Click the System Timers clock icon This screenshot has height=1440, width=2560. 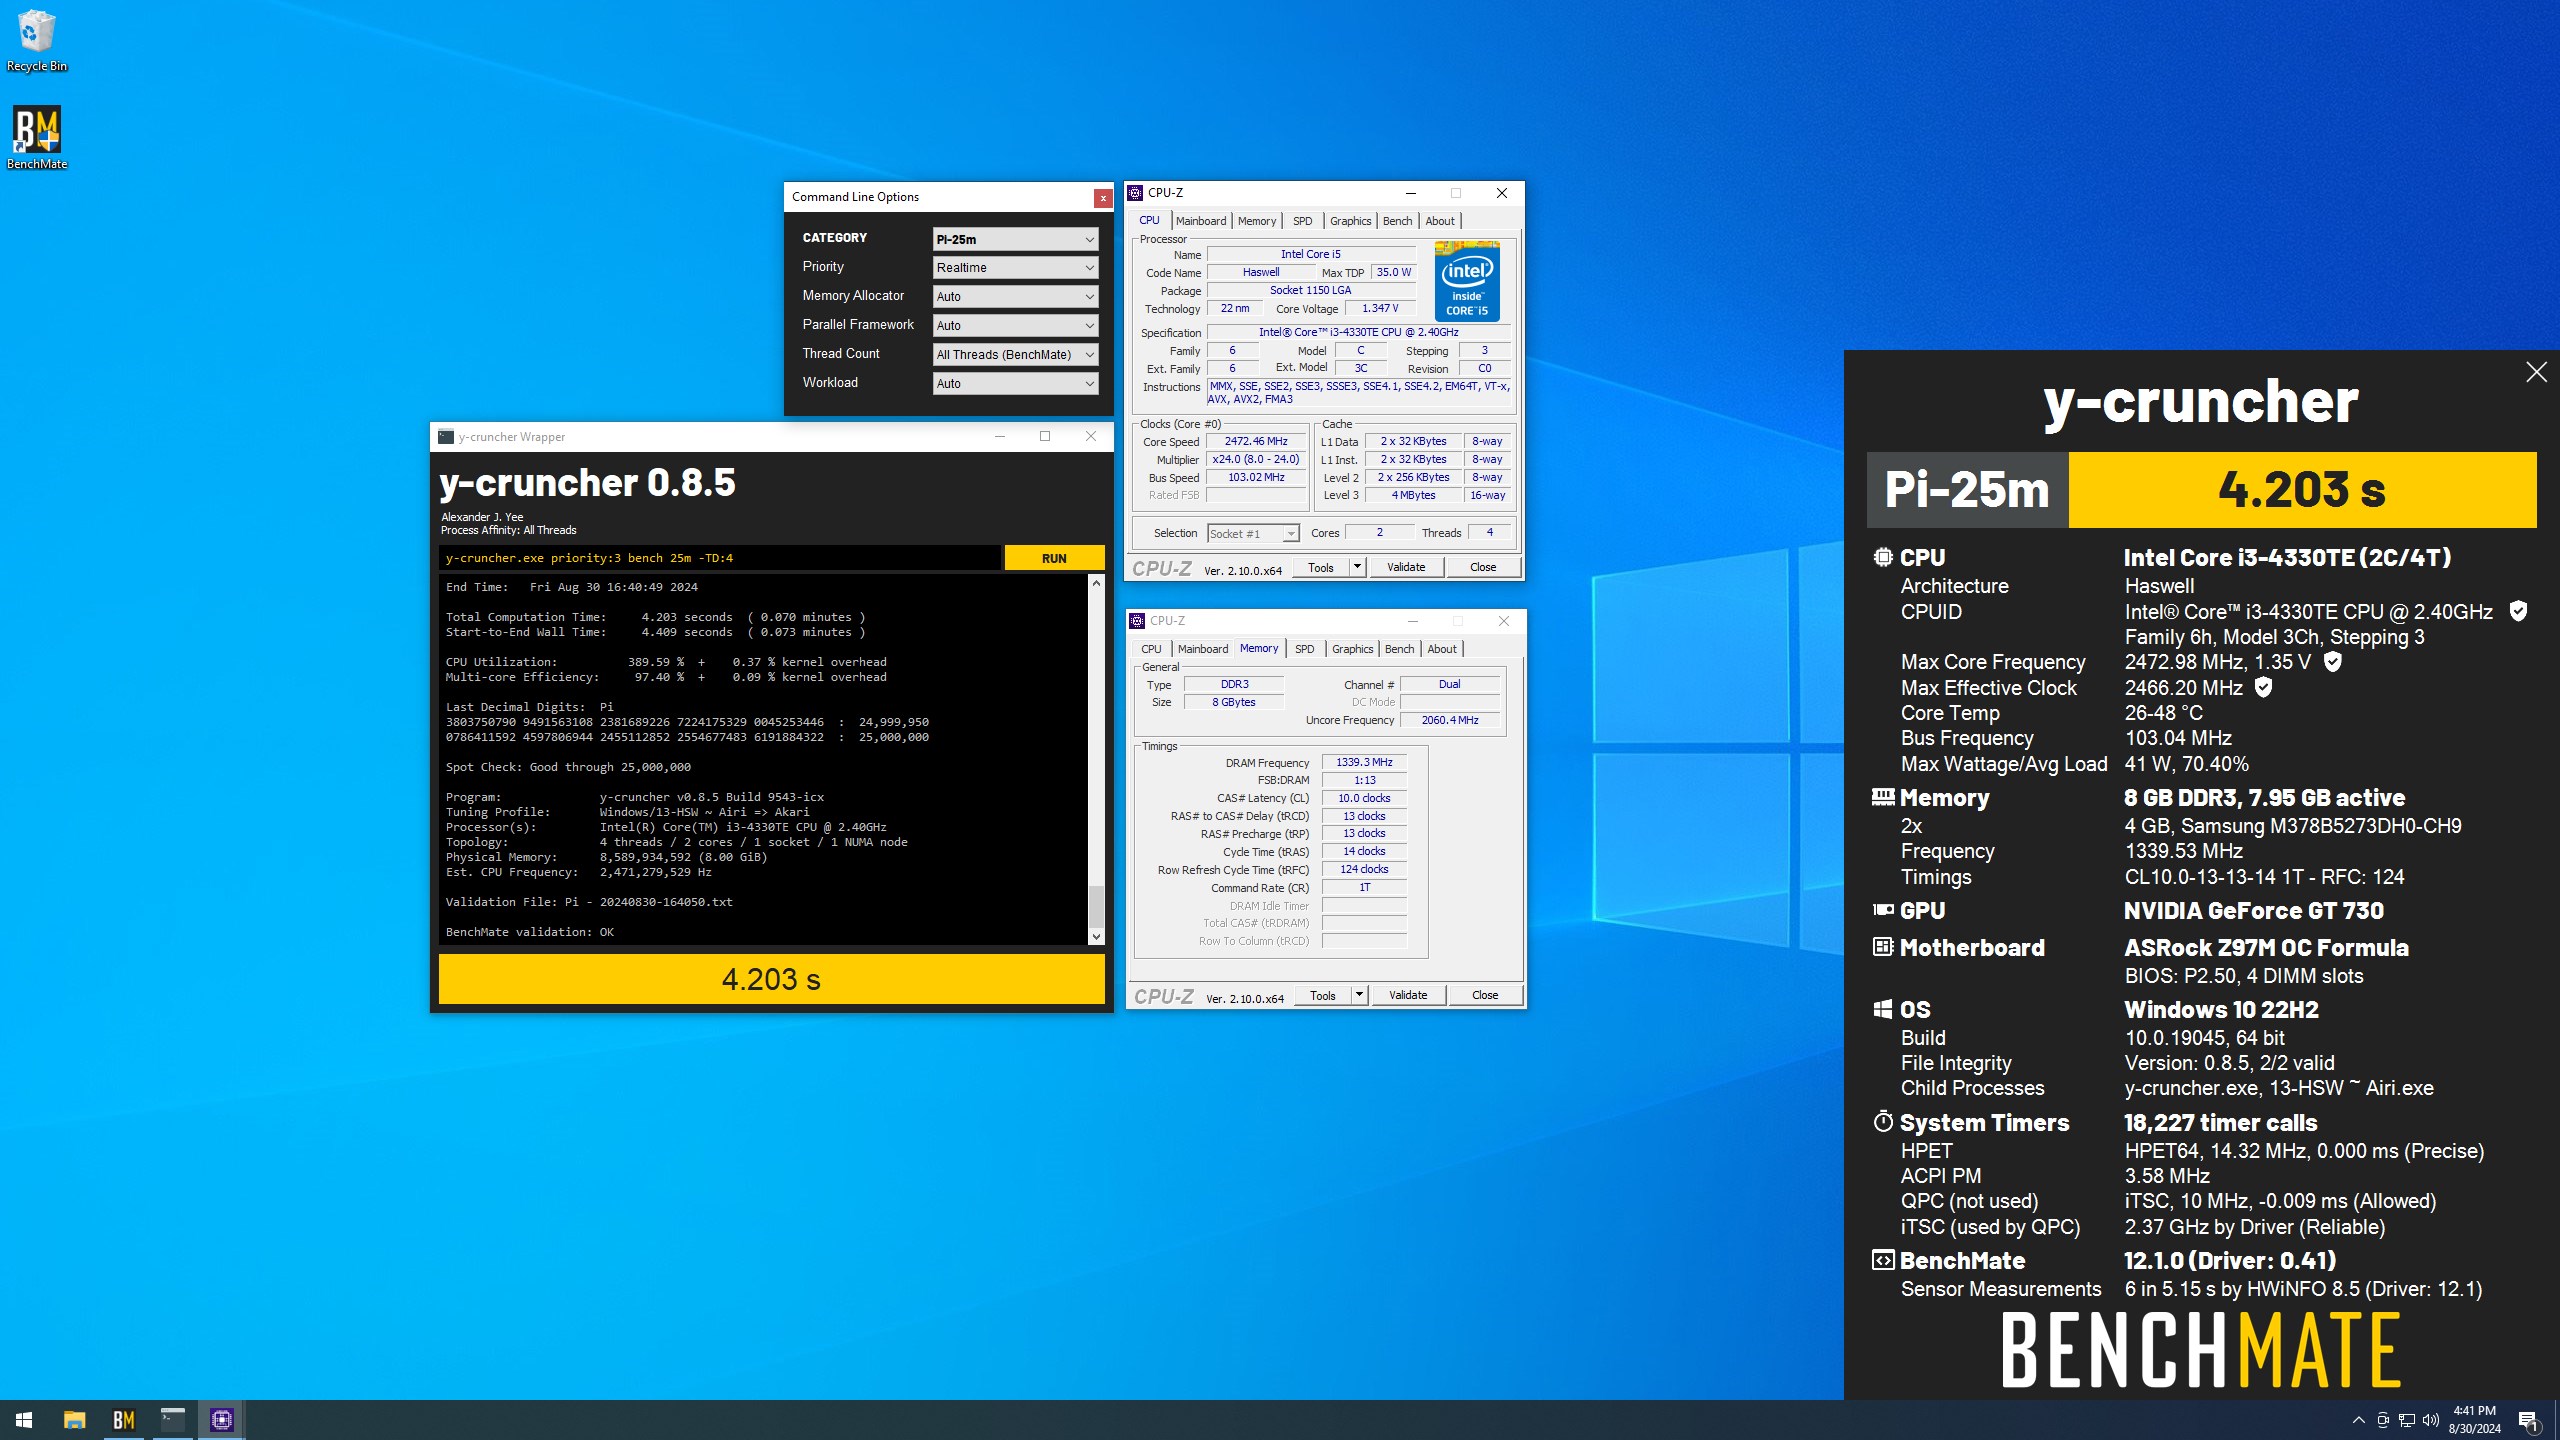point(1883,1121)
